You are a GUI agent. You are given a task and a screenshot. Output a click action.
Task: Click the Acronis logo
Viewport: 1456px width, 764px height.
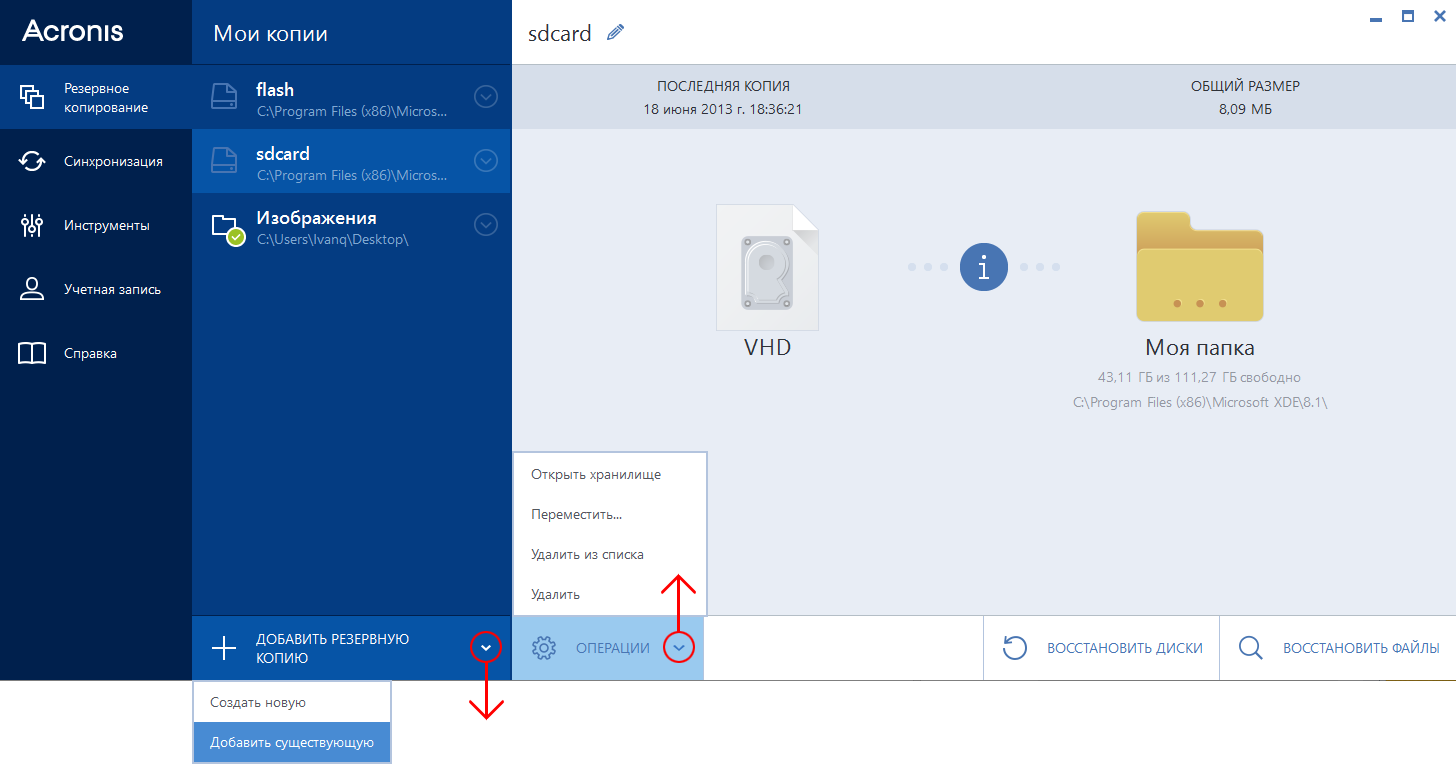[73, 31]
